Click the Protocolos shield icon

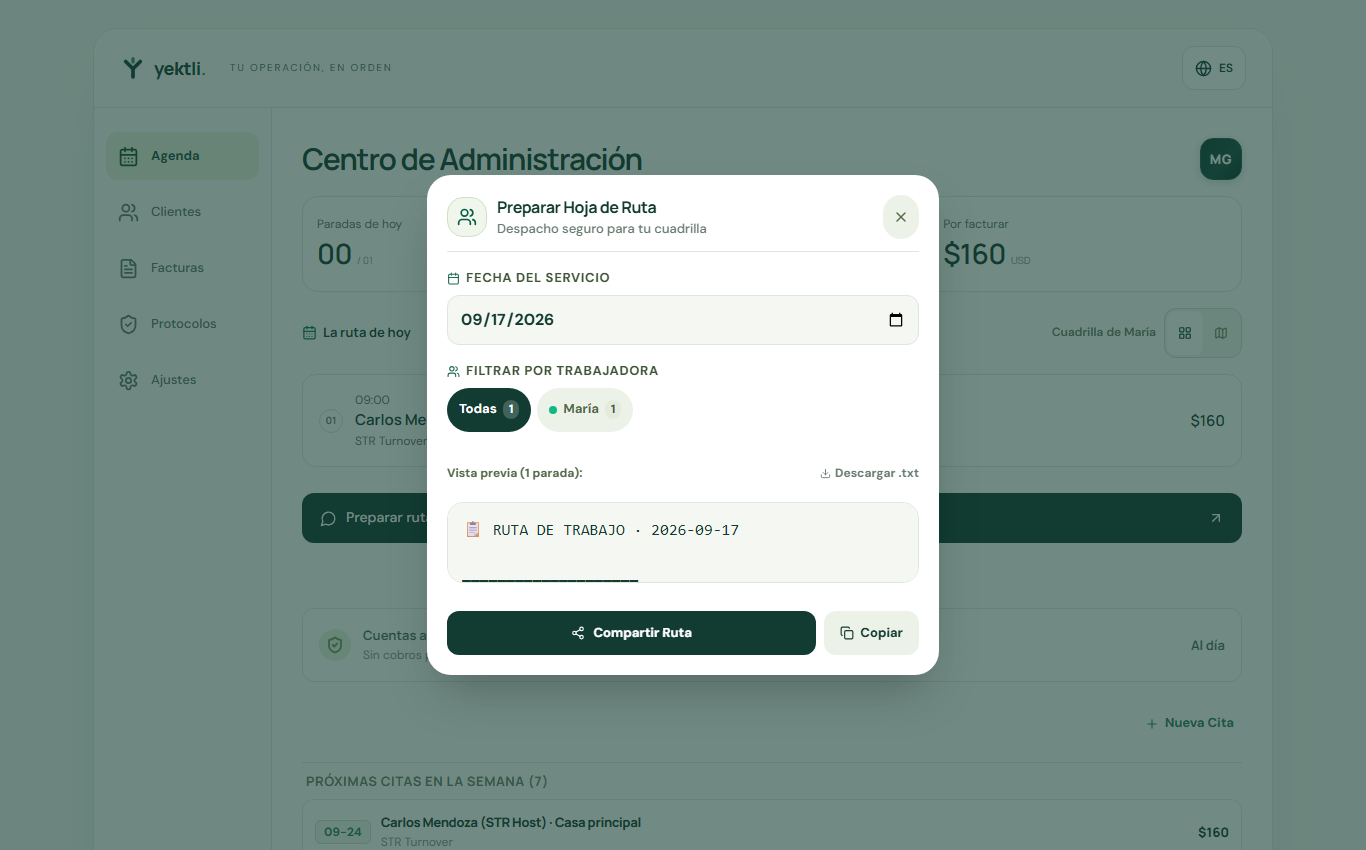coord(128,324)
